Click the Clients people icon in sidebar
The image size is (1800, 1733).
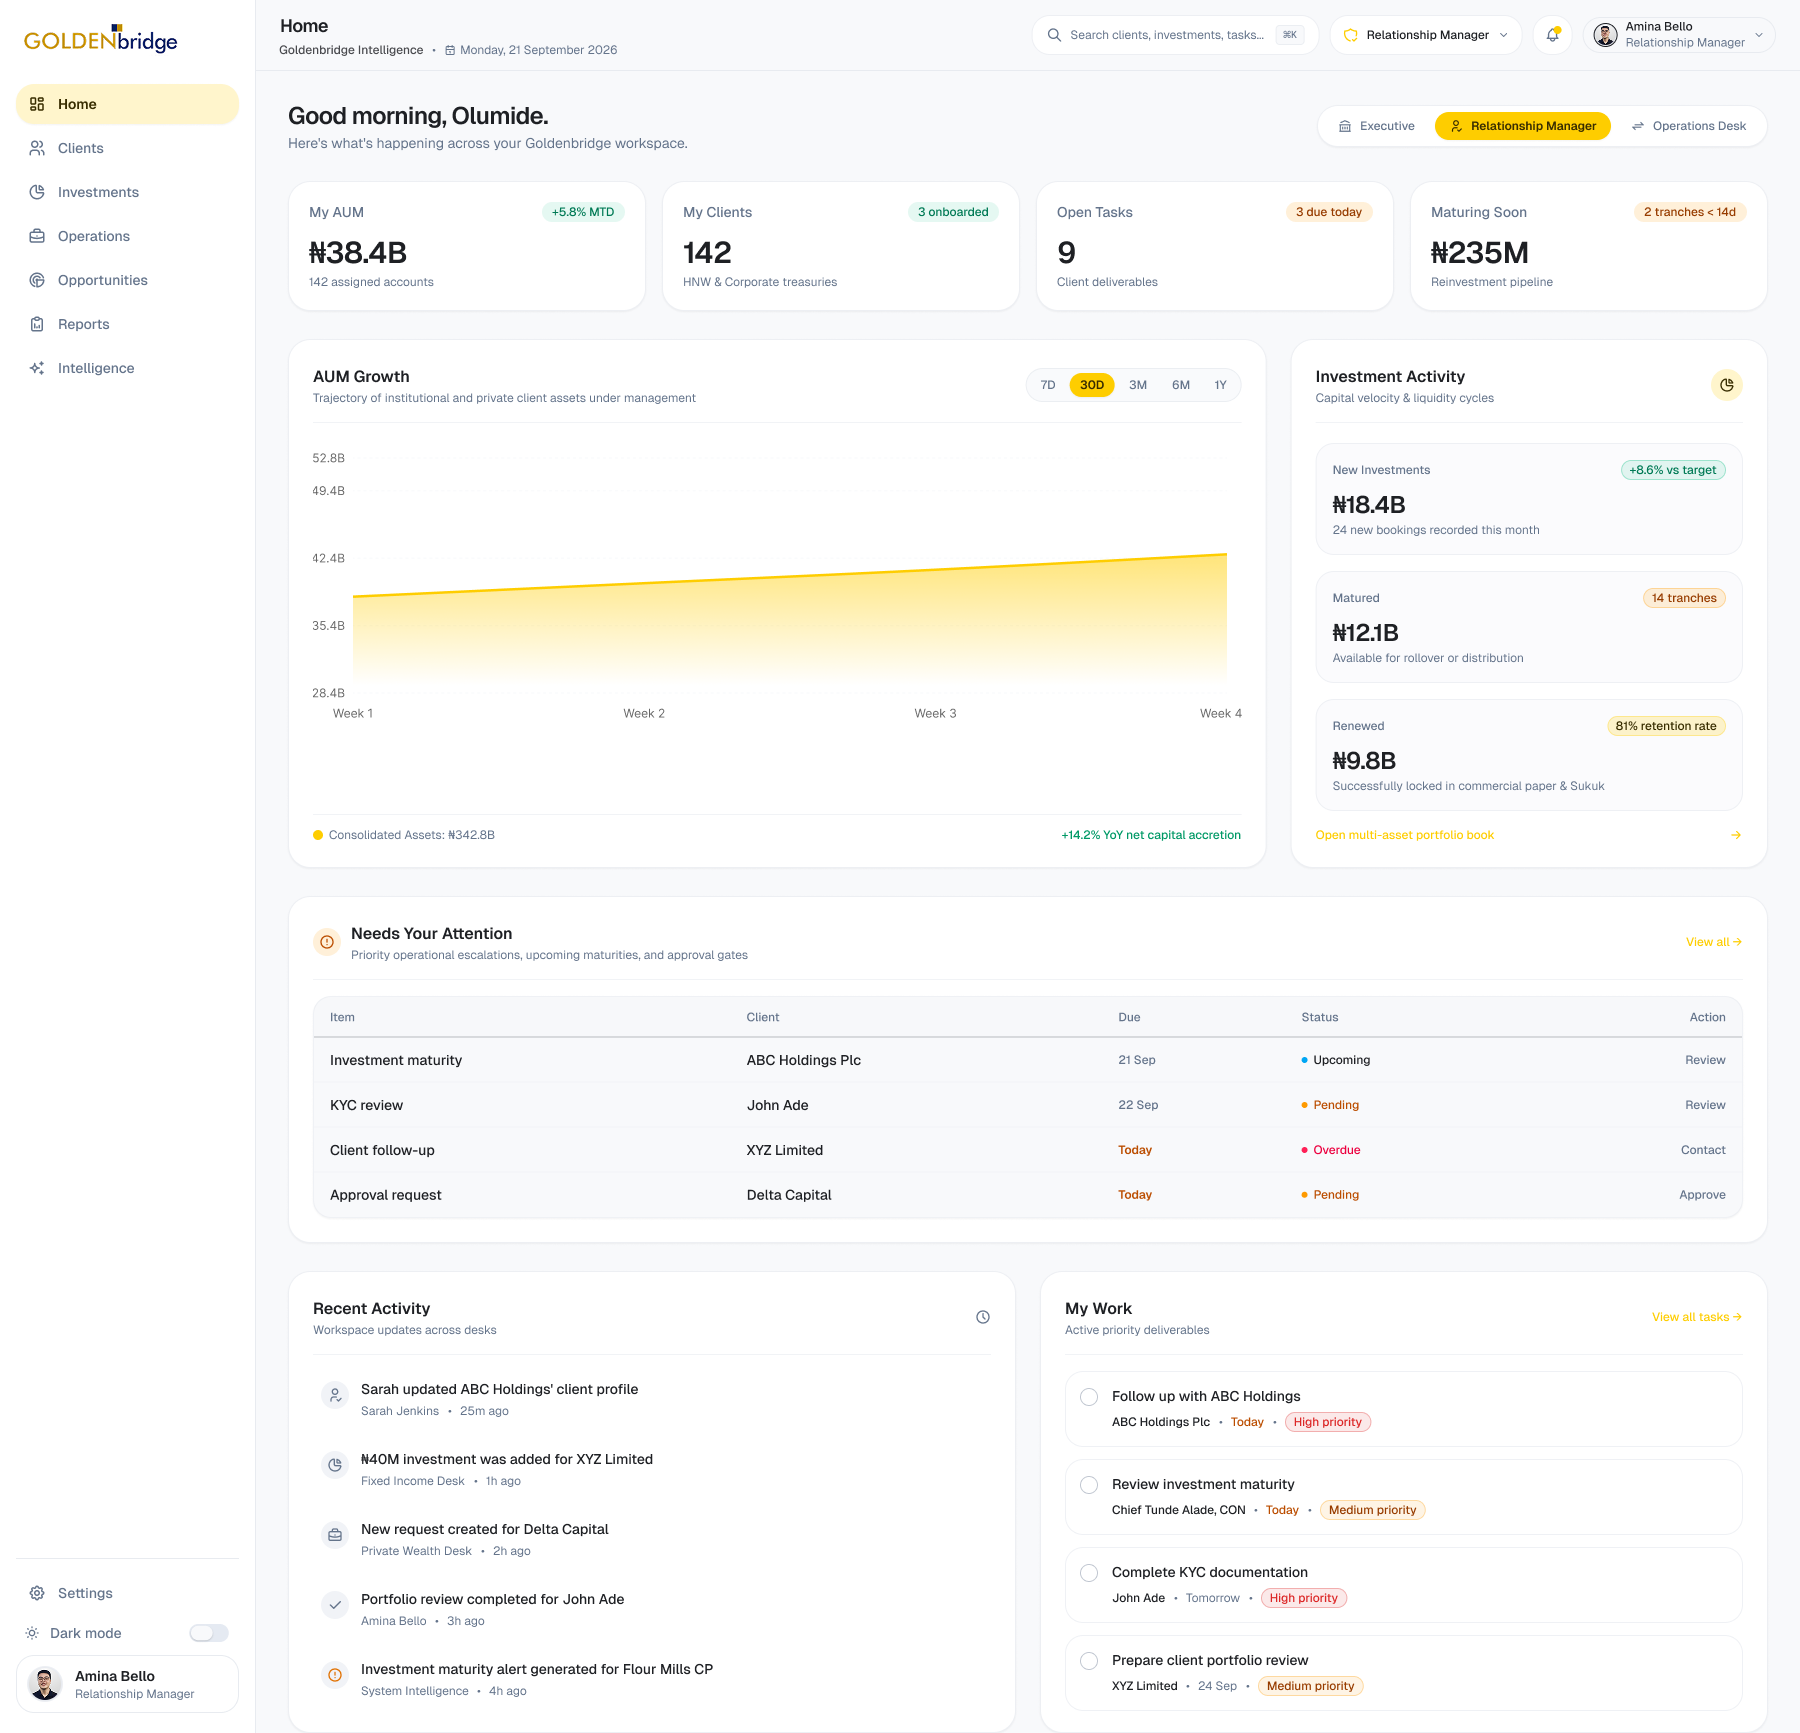tap(37, 148)
